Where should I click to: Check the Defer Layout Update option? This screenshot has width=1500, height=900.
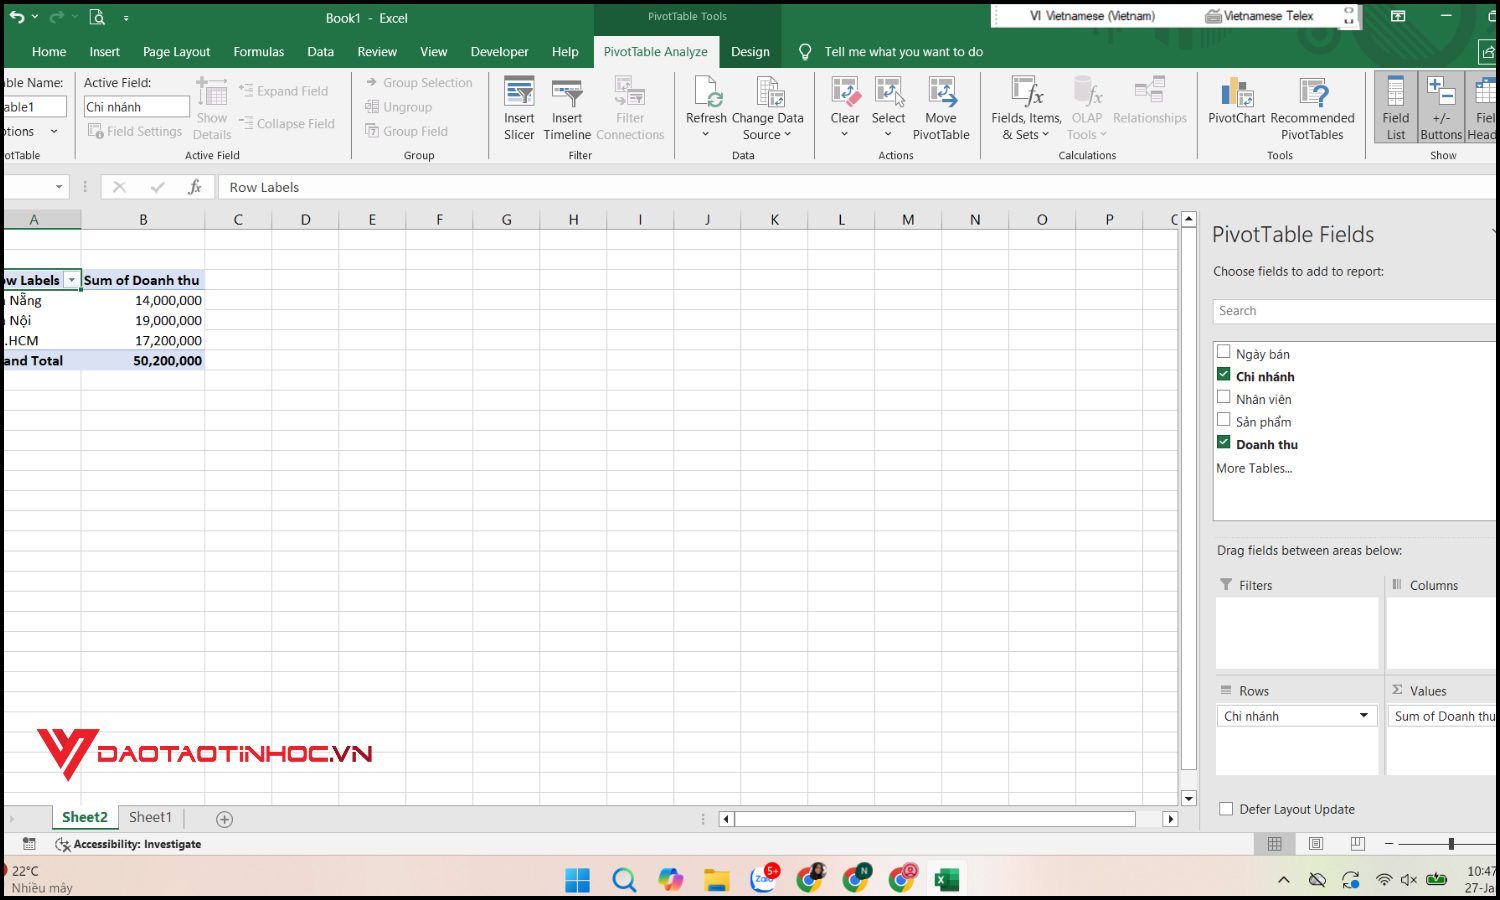pos(1226,809)
